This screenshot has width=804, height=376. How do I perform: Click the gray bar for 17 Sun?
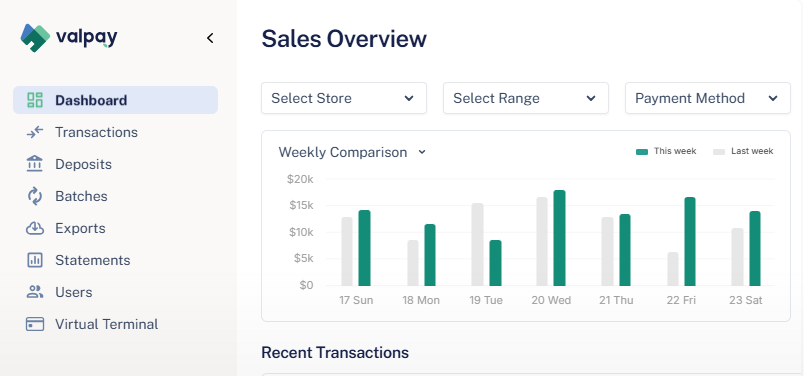(x=347, y=251)
